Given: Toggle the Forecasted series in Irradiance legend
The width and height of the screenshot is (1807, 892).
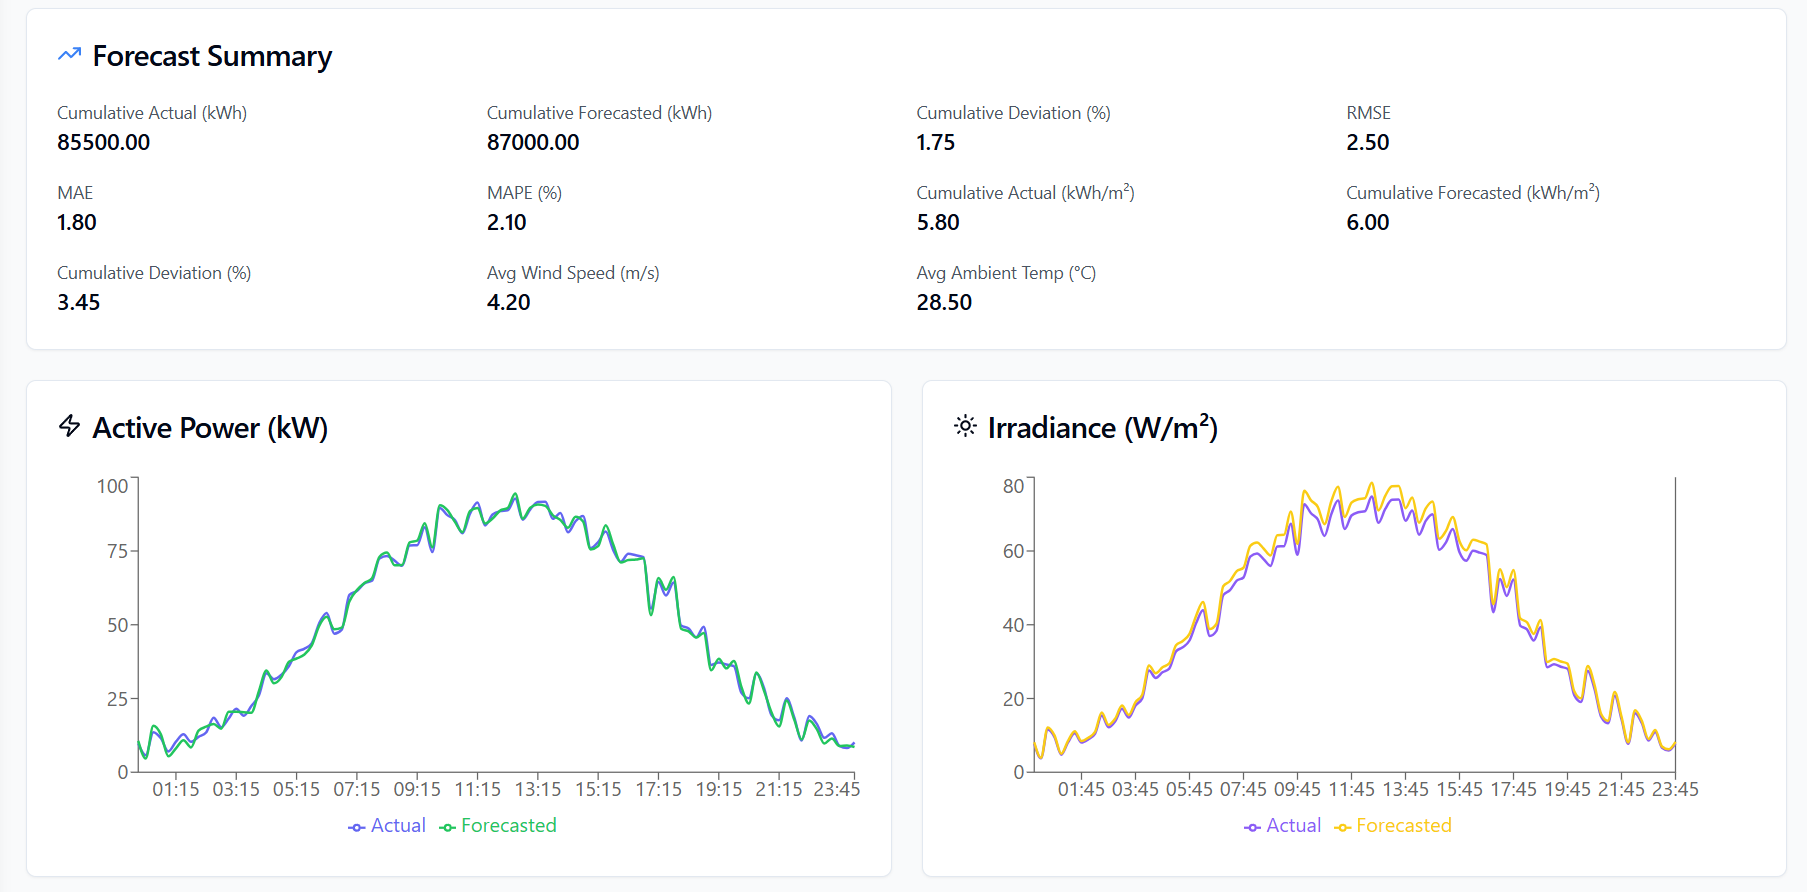Looking at the screenshot, I should click(1393, 826).
